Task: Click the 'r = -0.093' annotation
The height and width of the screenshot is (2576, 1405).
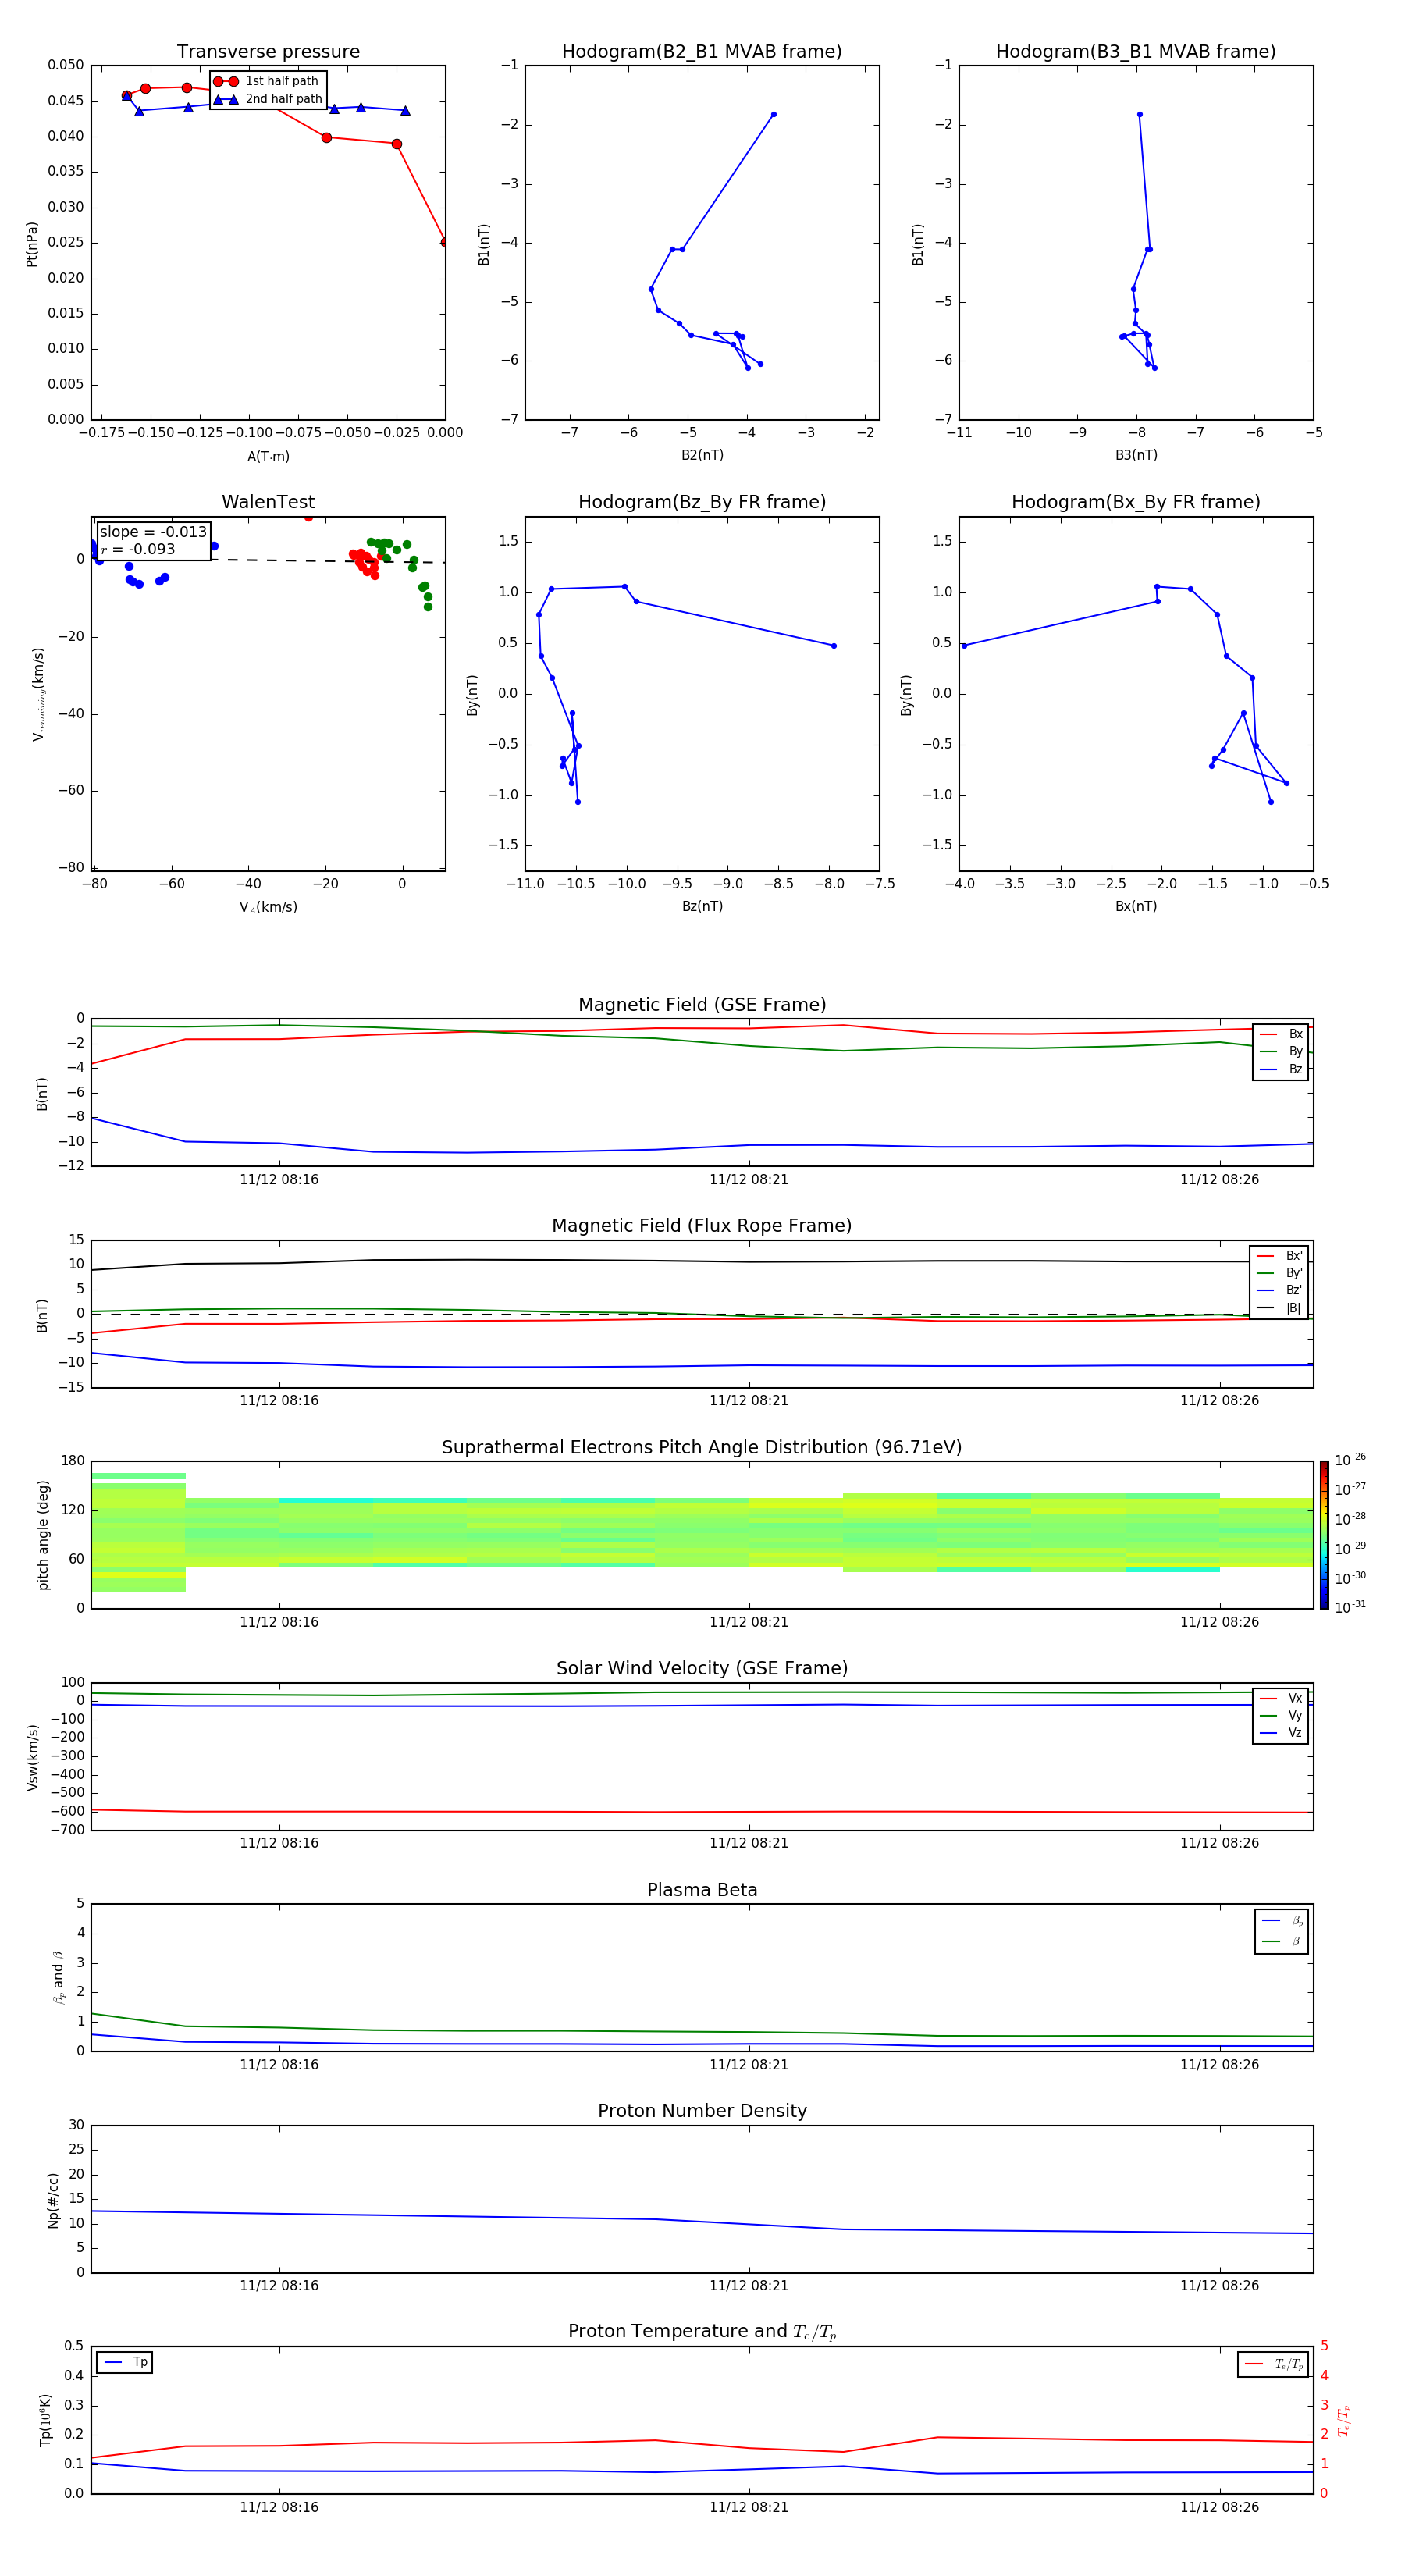Action: click(x=138, y=549)
